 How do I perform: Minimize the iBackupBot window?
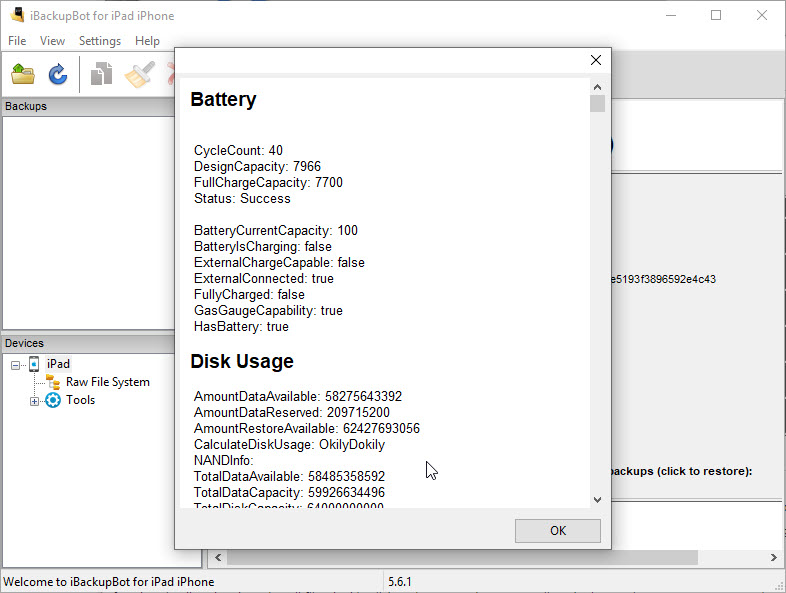671,16
